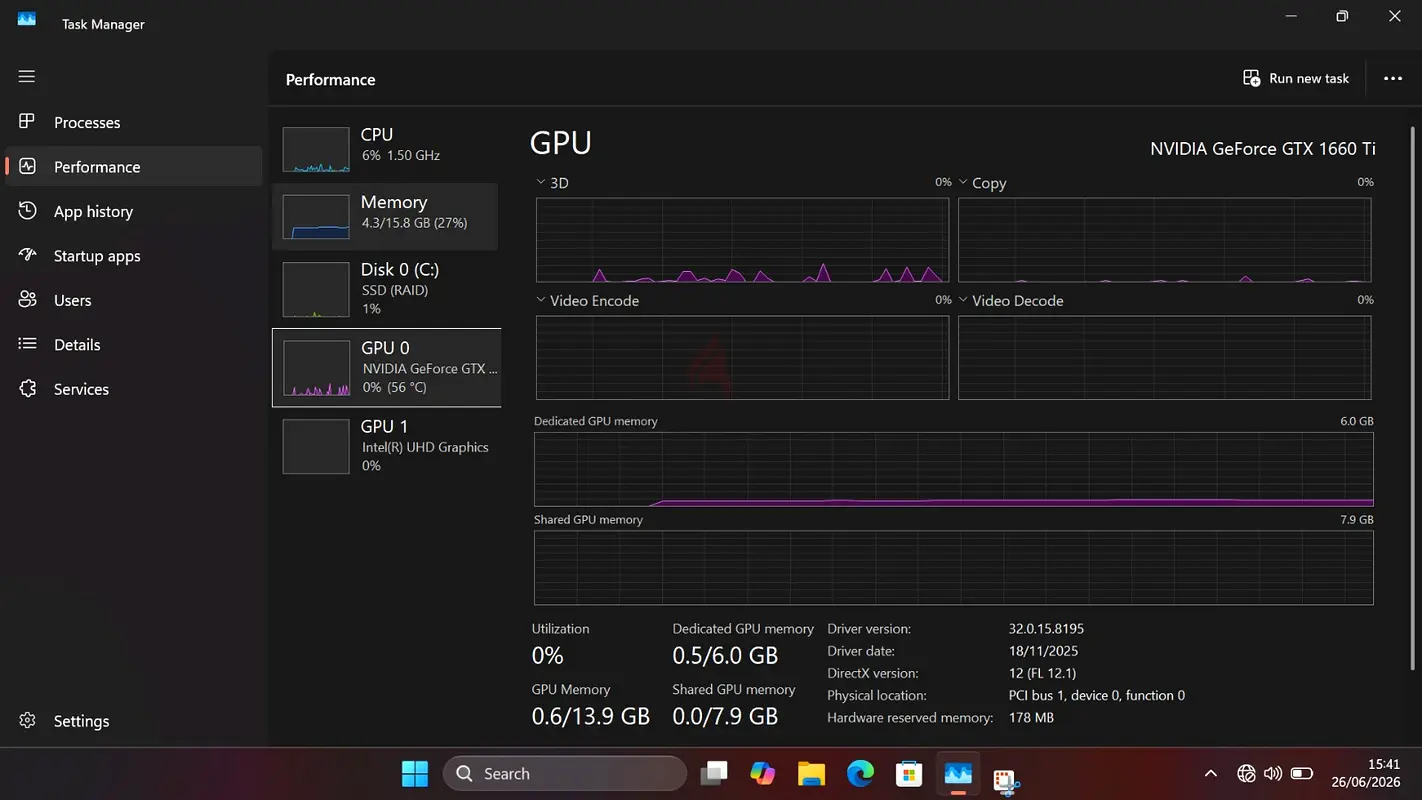Open the three-dot more options menu
1422x800 pixels.
[x=1393, y=78]
